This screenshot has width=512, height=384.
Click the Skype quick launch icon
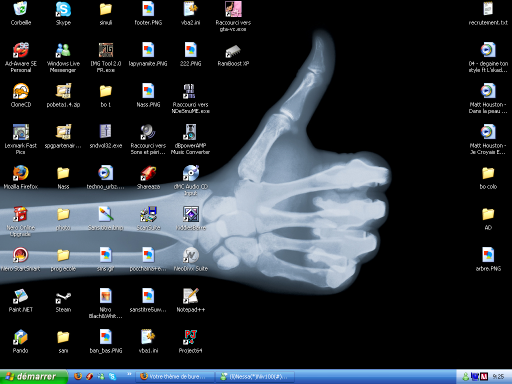coord(112,377)
